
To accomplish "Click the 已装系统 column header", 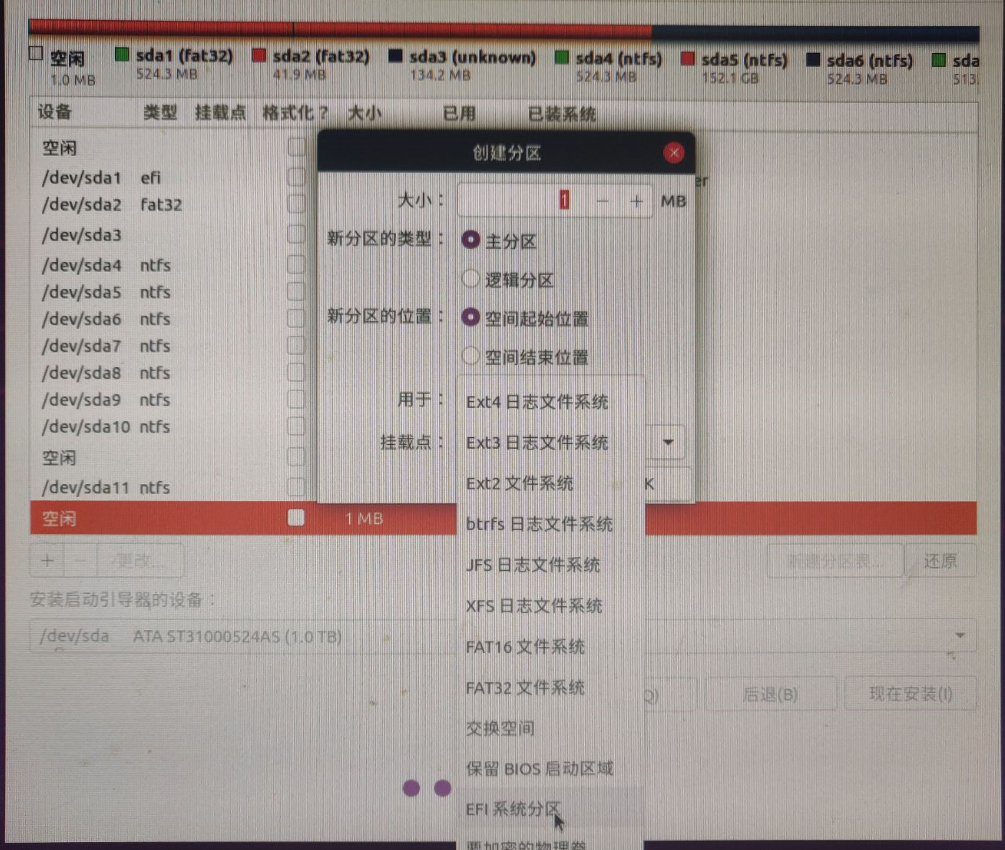I will pos(561,114).
